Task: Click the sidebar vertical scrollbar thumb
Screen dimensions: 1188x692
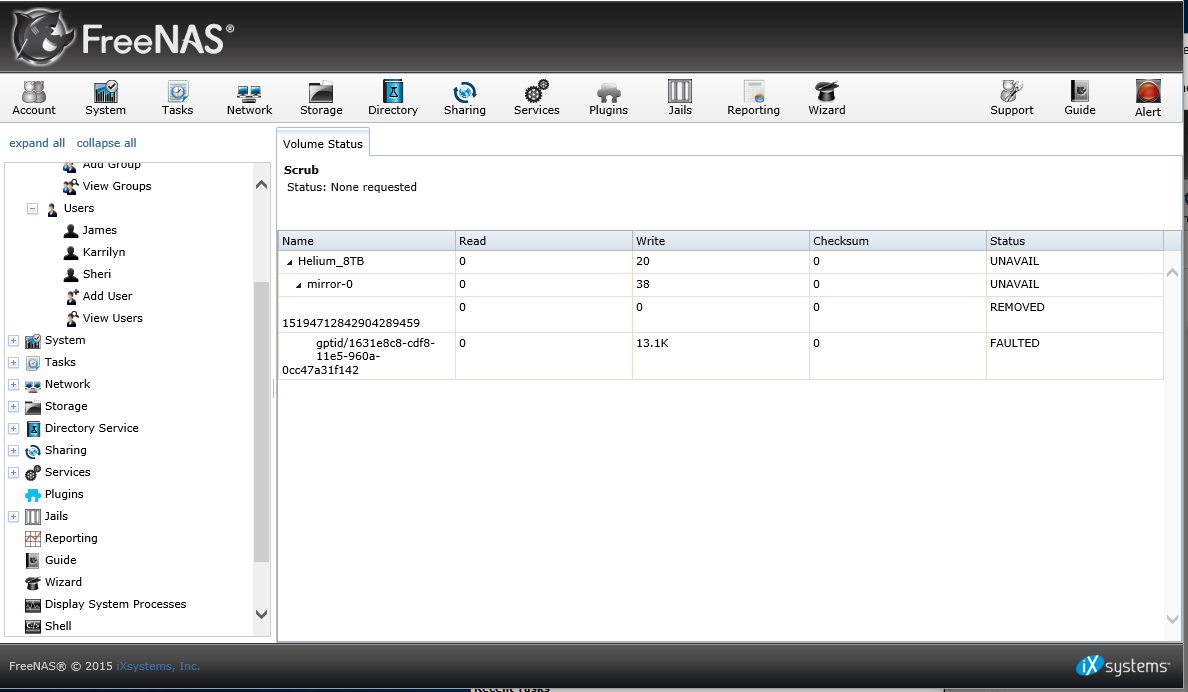Action: tap(261, 421)
